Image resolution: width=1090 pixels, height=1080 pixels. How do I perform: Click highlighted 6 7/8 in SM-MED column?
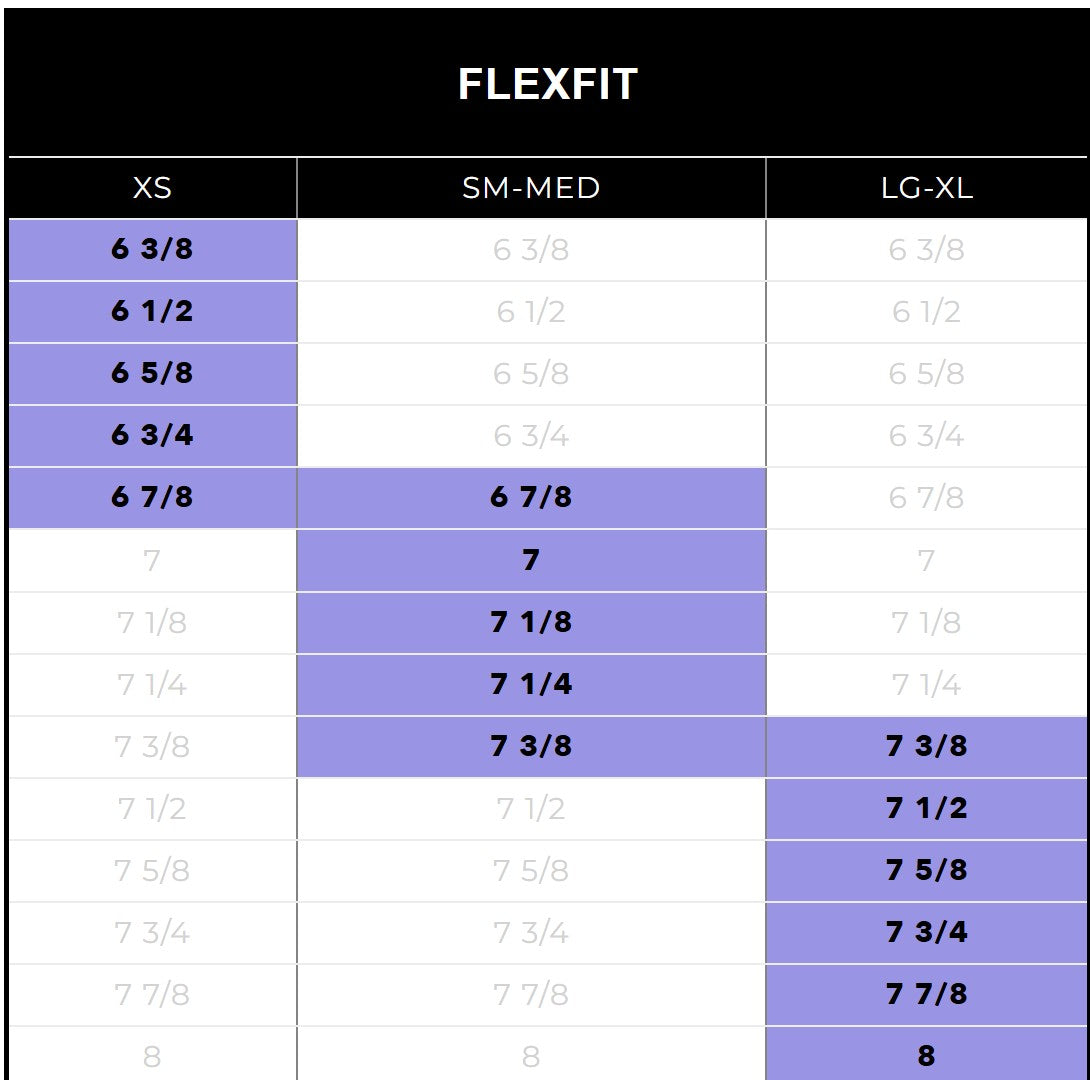point(531,498)
